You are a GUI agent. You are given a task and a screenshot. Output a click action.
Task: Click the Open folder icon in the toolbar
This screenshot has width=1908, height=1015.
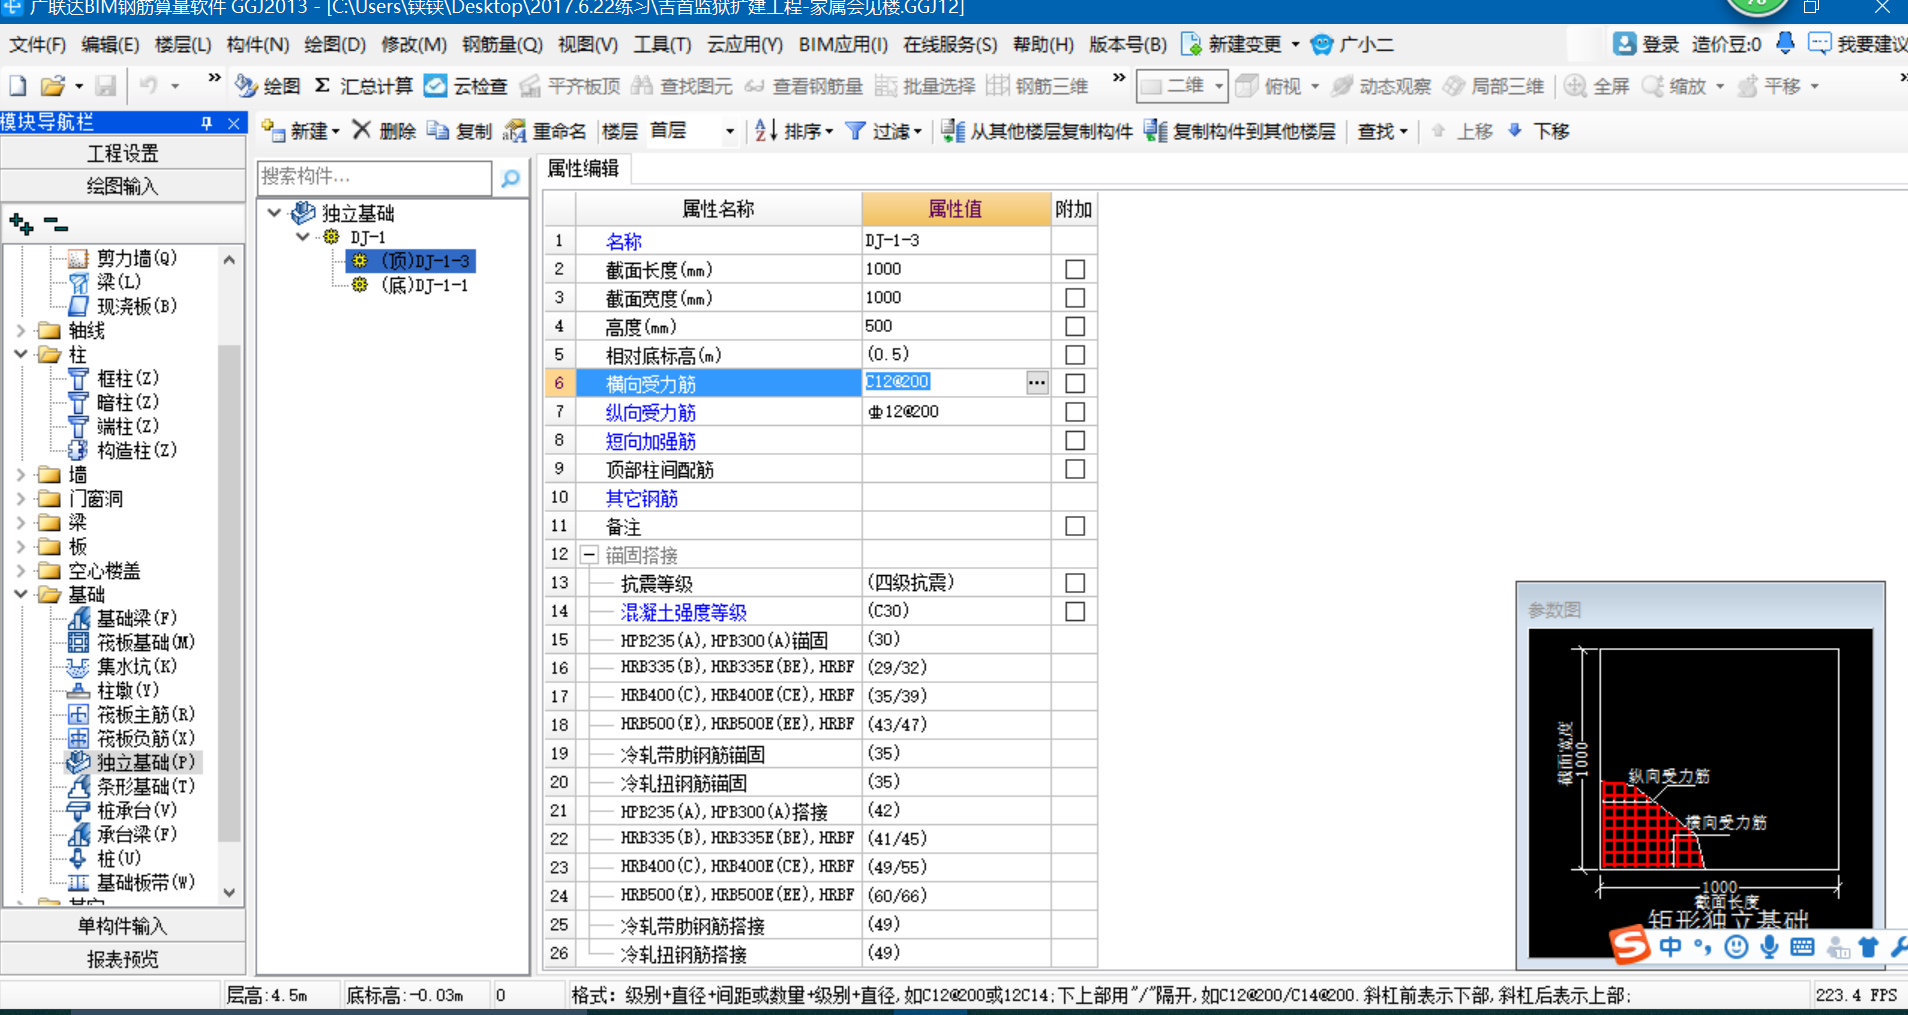(52, 86)
